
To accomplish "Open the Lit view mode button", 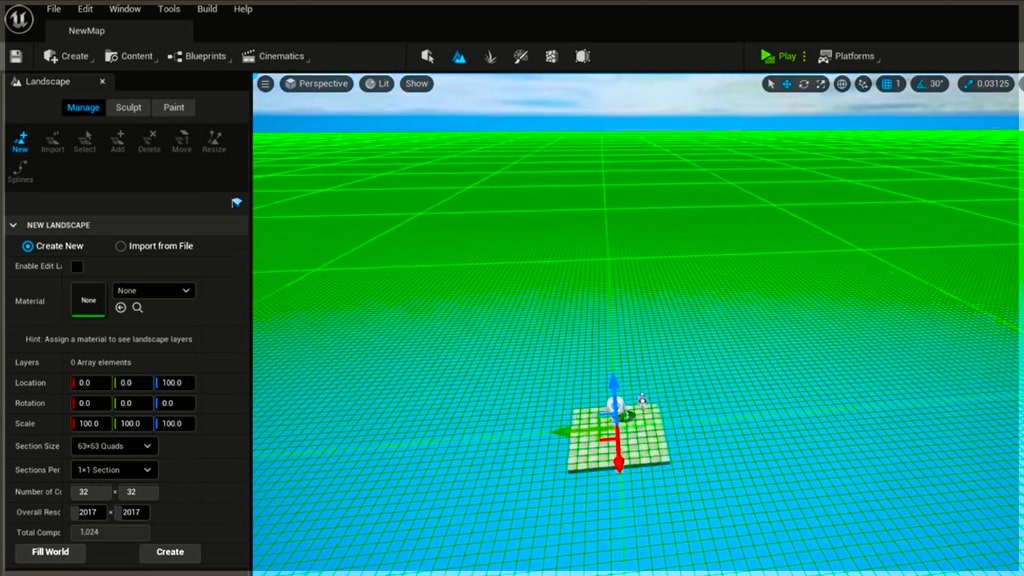I will [x=377, y=84].
